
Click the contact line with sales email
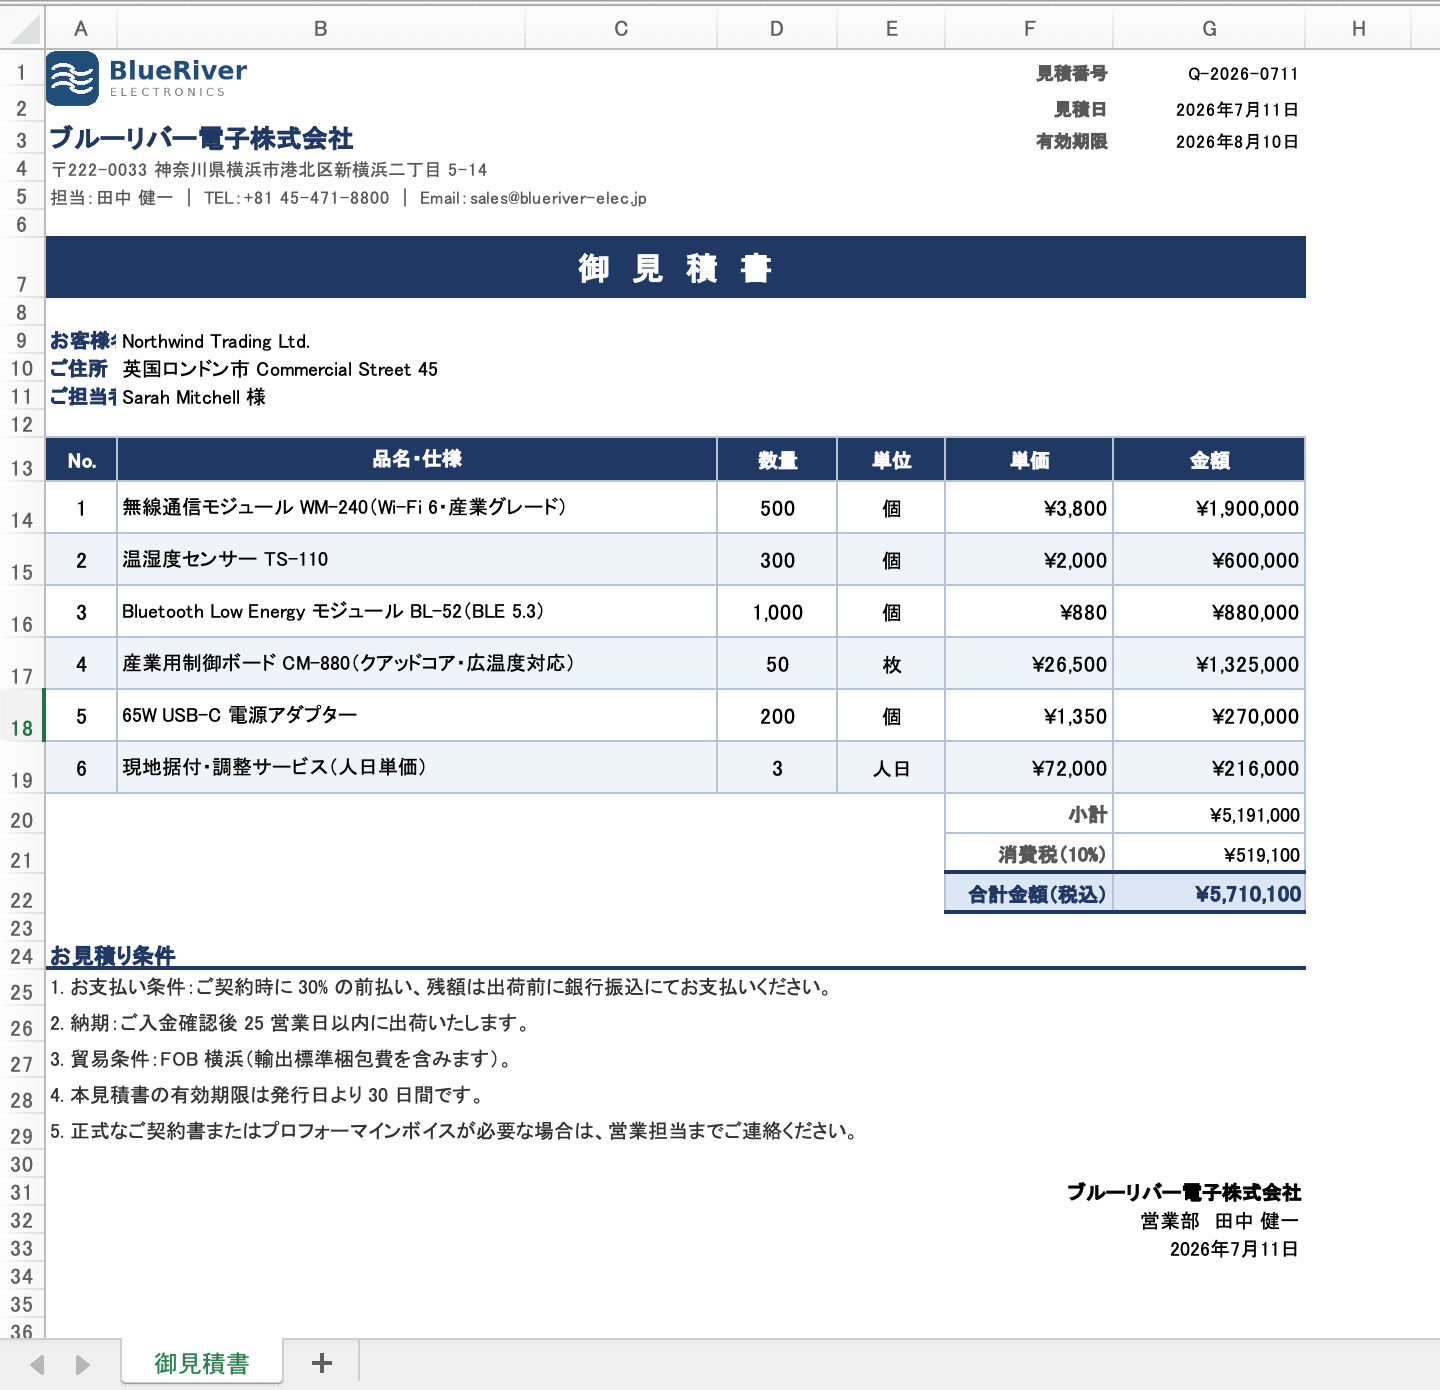tap(348, 198)
